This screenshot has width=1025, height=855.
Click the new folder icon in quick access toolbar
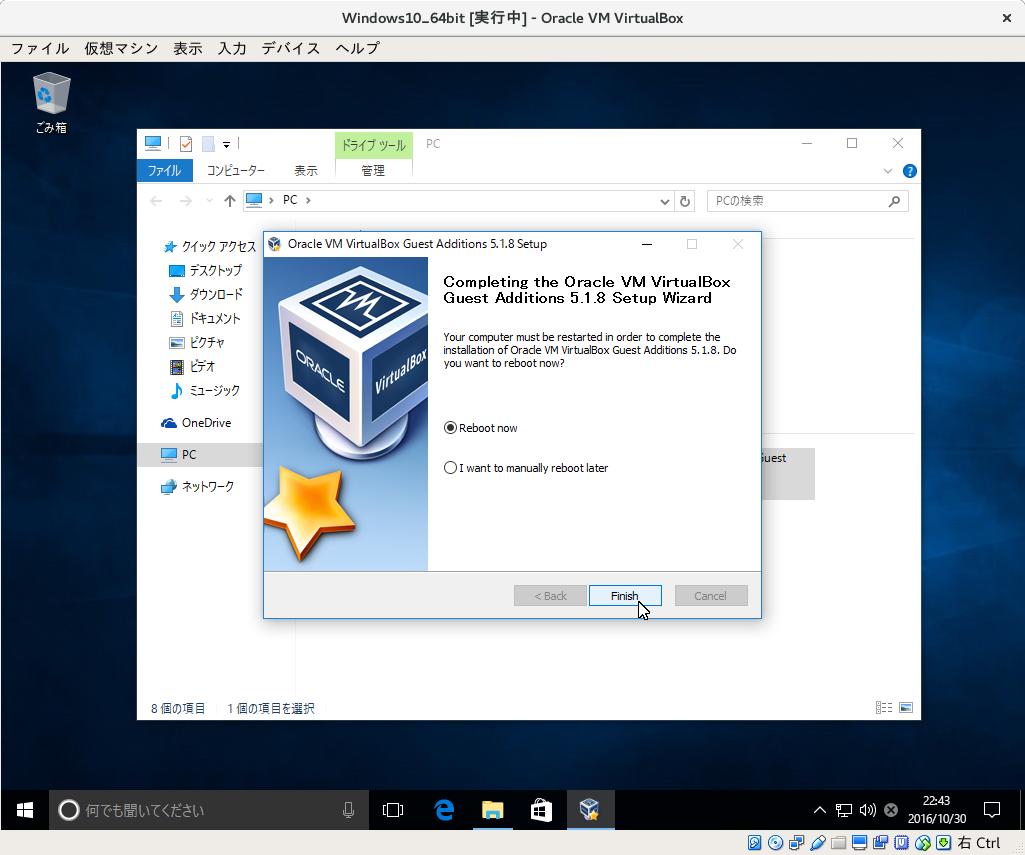pyautogui.click(x=208, y=144)
